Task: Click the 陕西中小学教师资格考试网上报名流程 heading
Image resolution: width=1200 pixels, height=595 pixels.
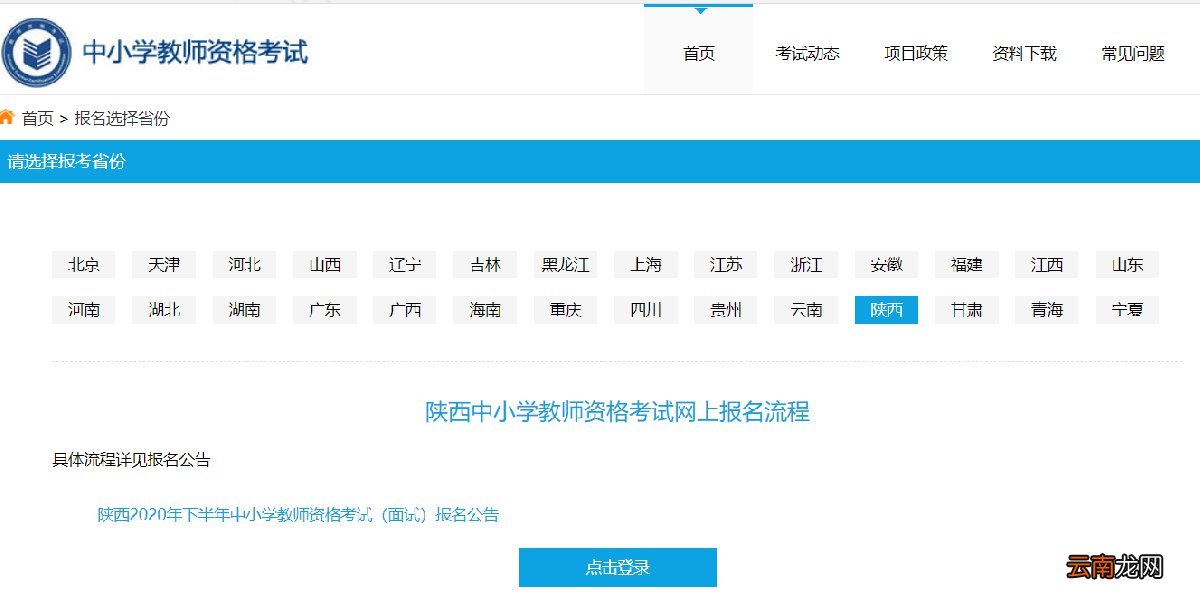Action: coord(618,411)
